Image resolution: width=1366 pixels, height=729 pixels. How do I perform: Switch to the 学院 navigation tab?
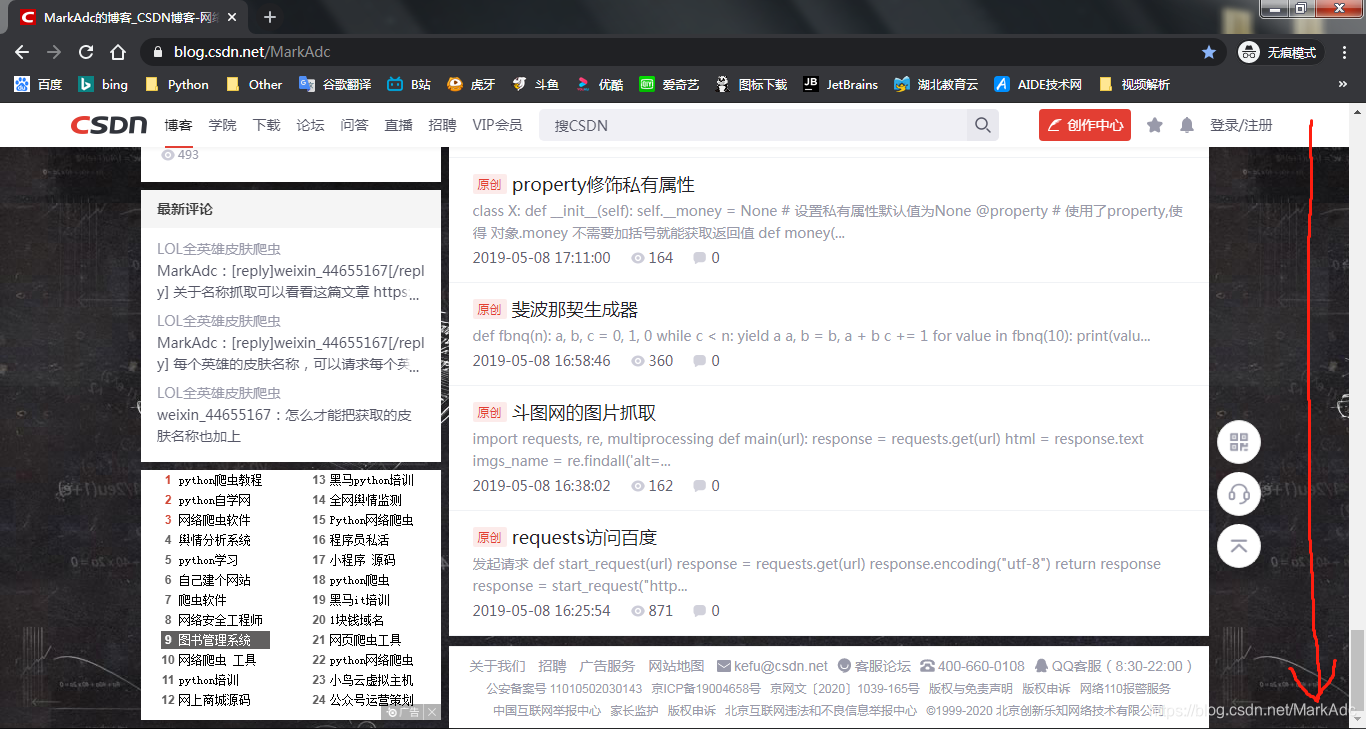(x=222, y=124)
